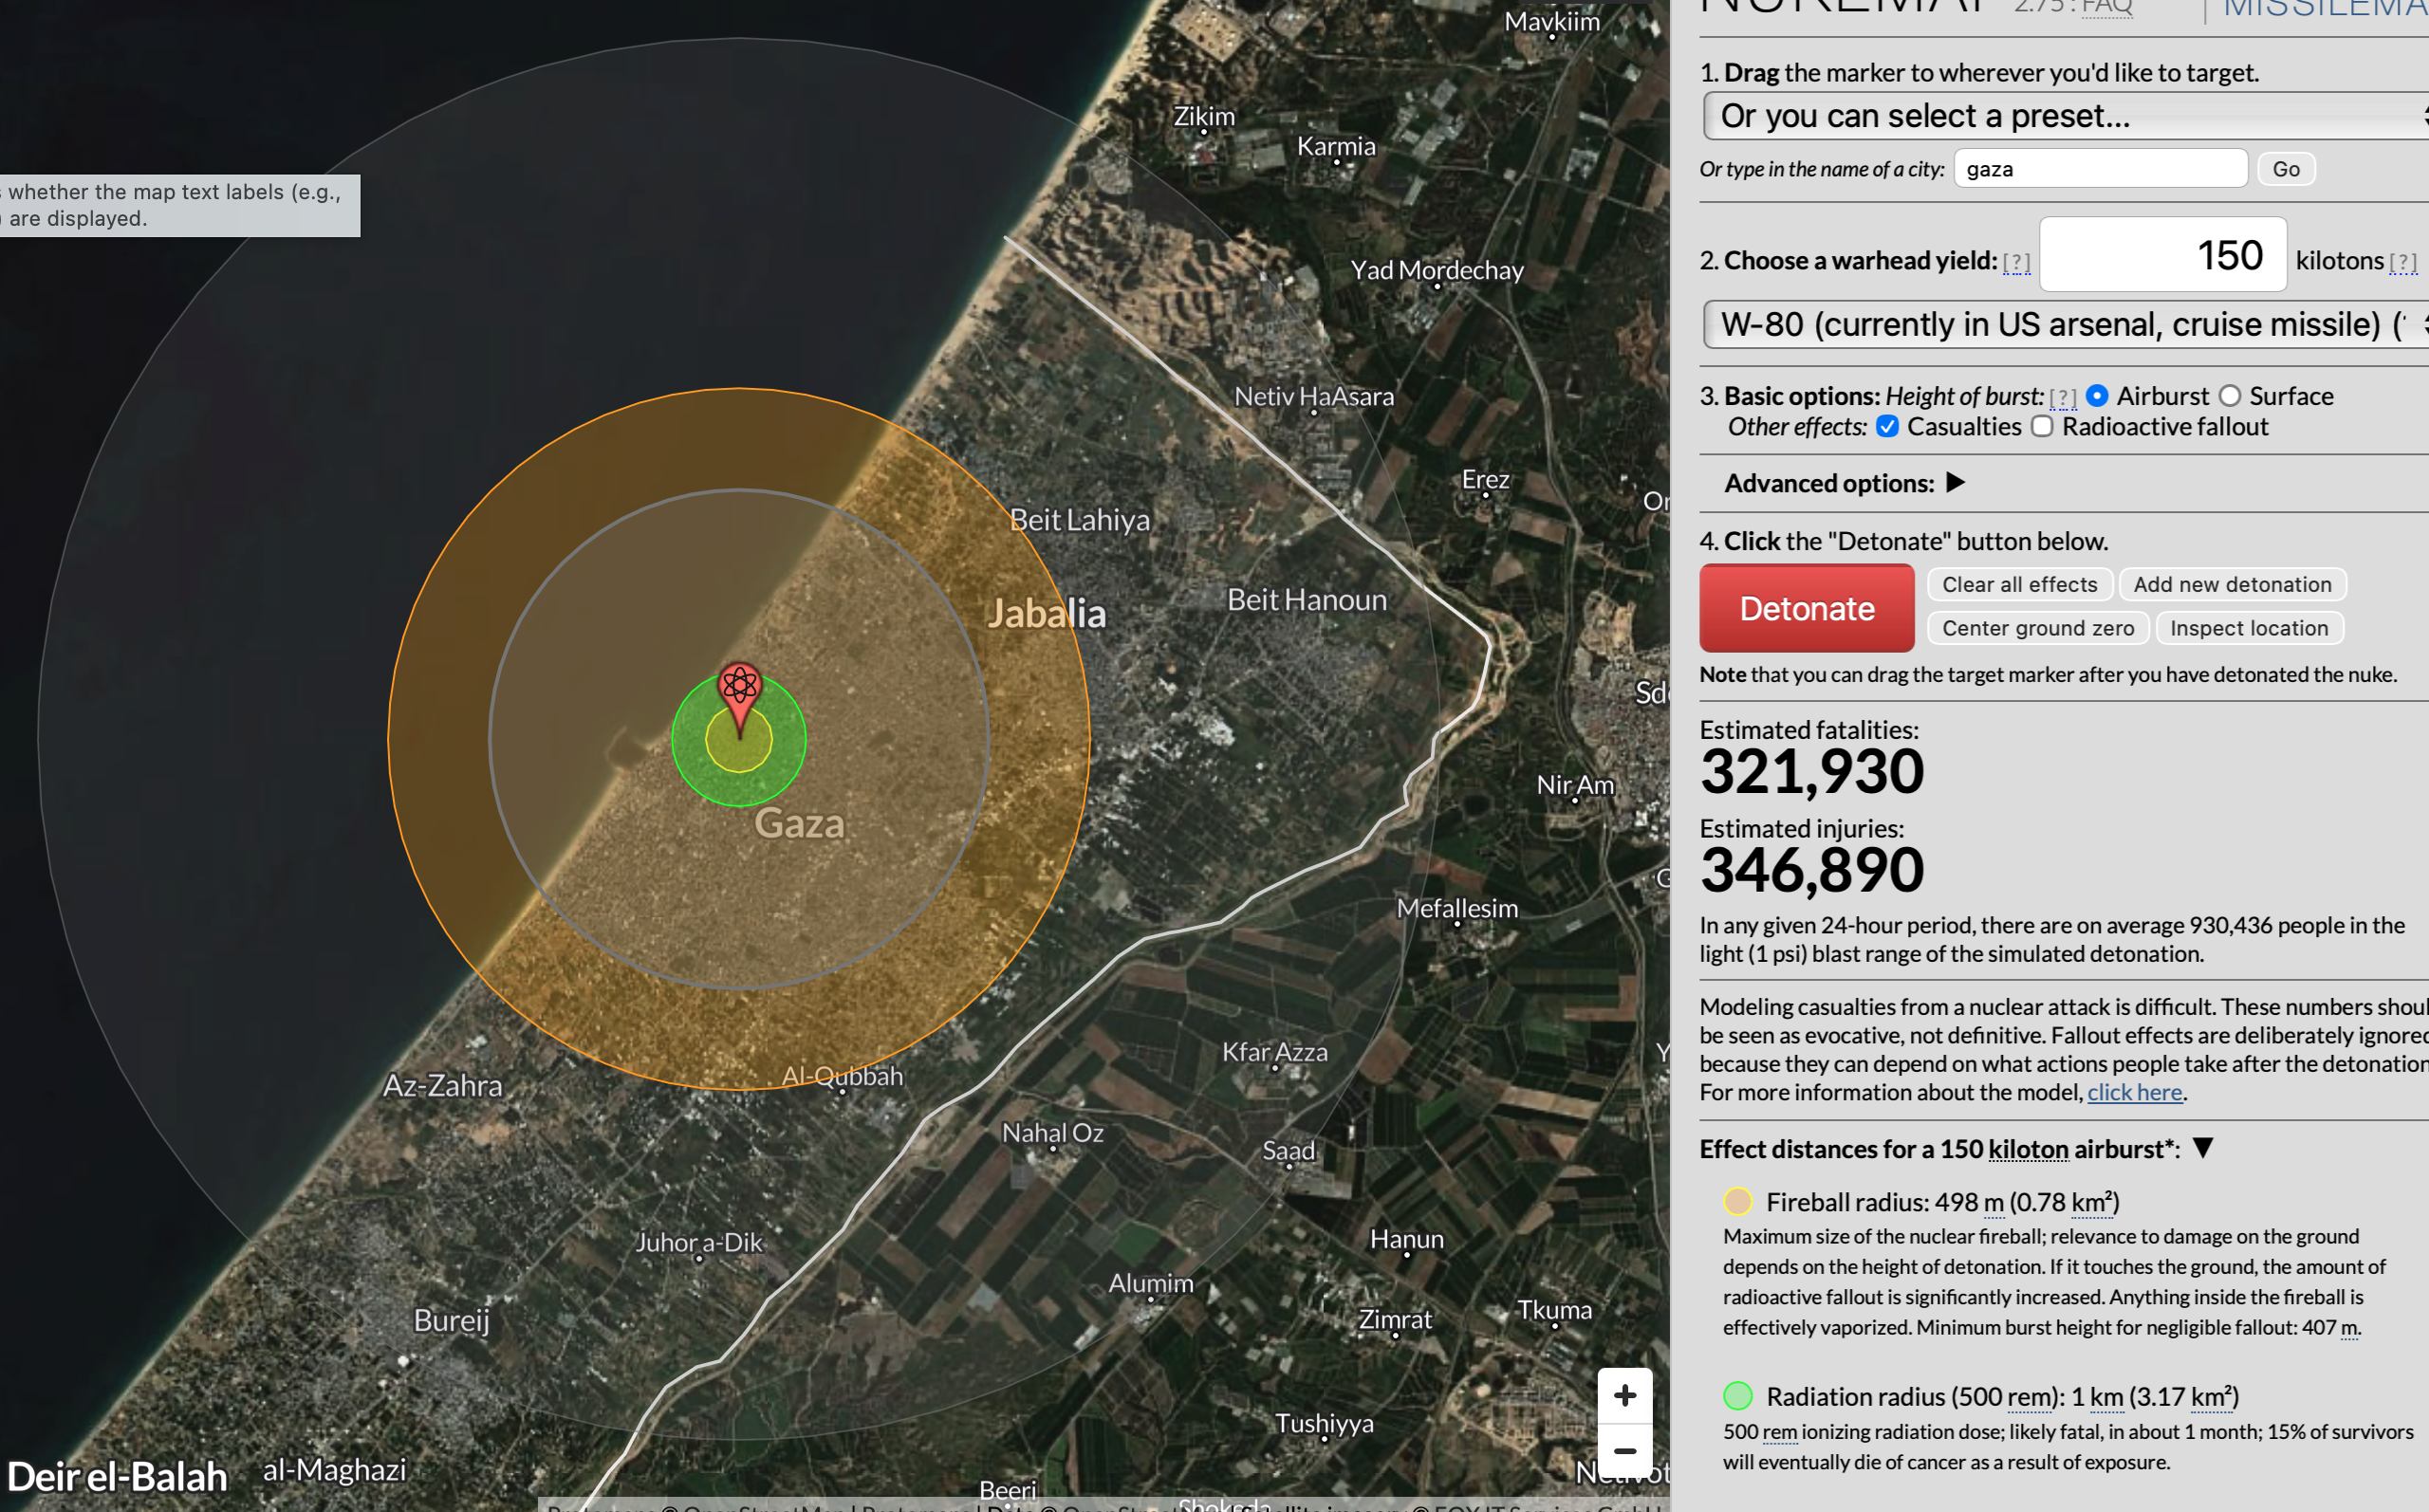
Task: Expand the Advanced options triangle
Action: pyautogui.click(x=1956, y=483)
